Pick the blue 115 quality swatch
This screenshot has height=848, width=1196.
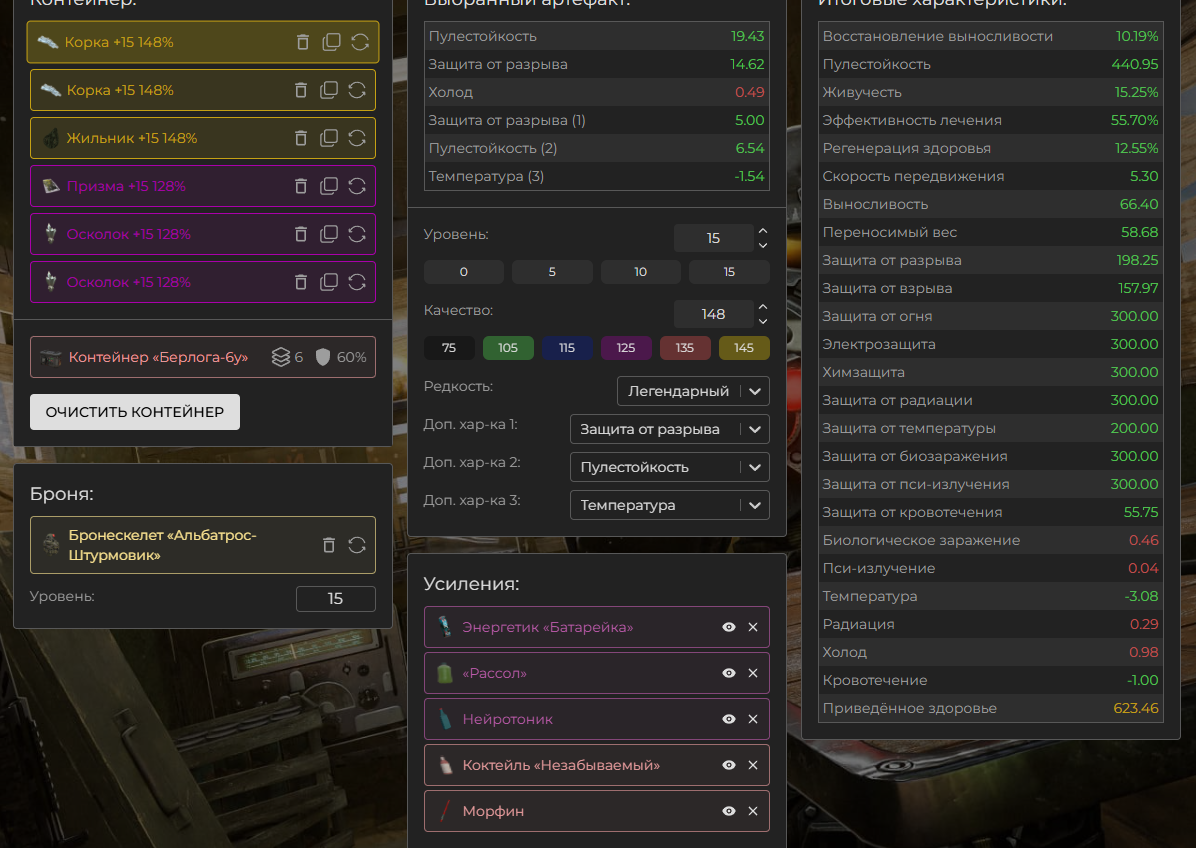click(567, 348)
